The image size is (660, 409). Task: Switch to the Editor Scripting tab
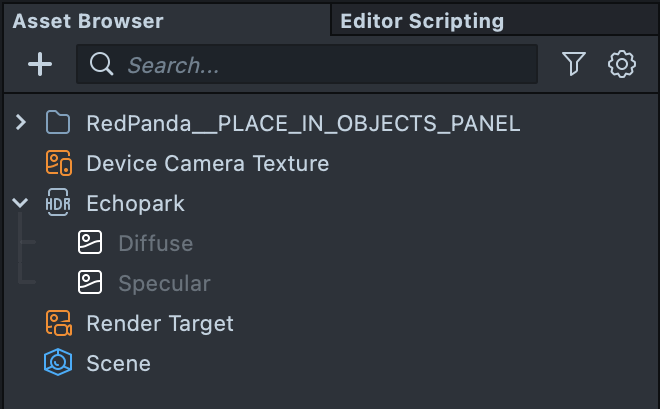point(422,21)
